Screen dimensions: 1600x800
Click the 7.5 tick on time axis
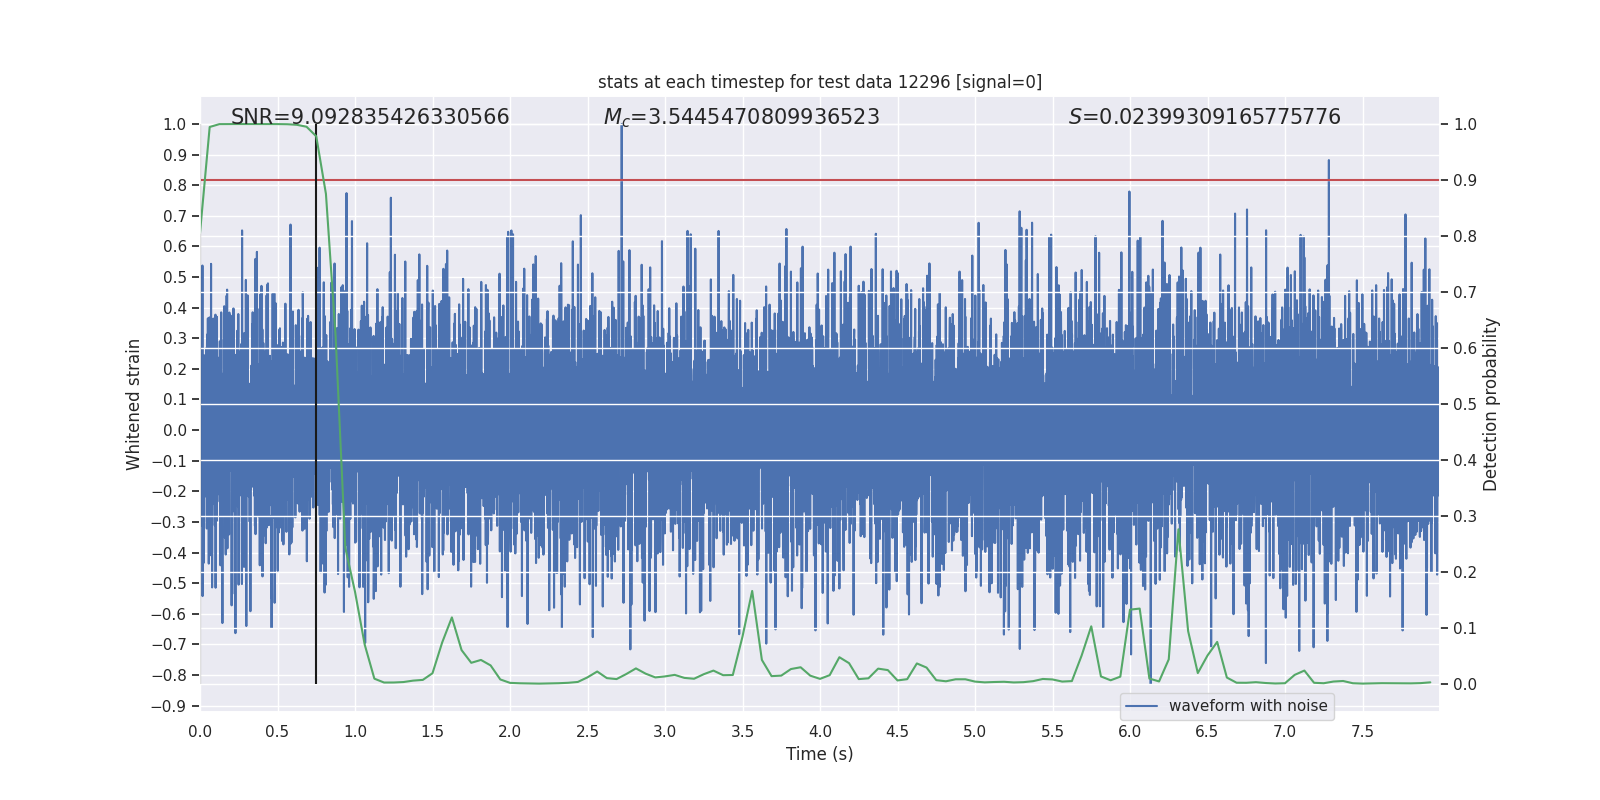pyautogui.click(x=1362, y=731)
